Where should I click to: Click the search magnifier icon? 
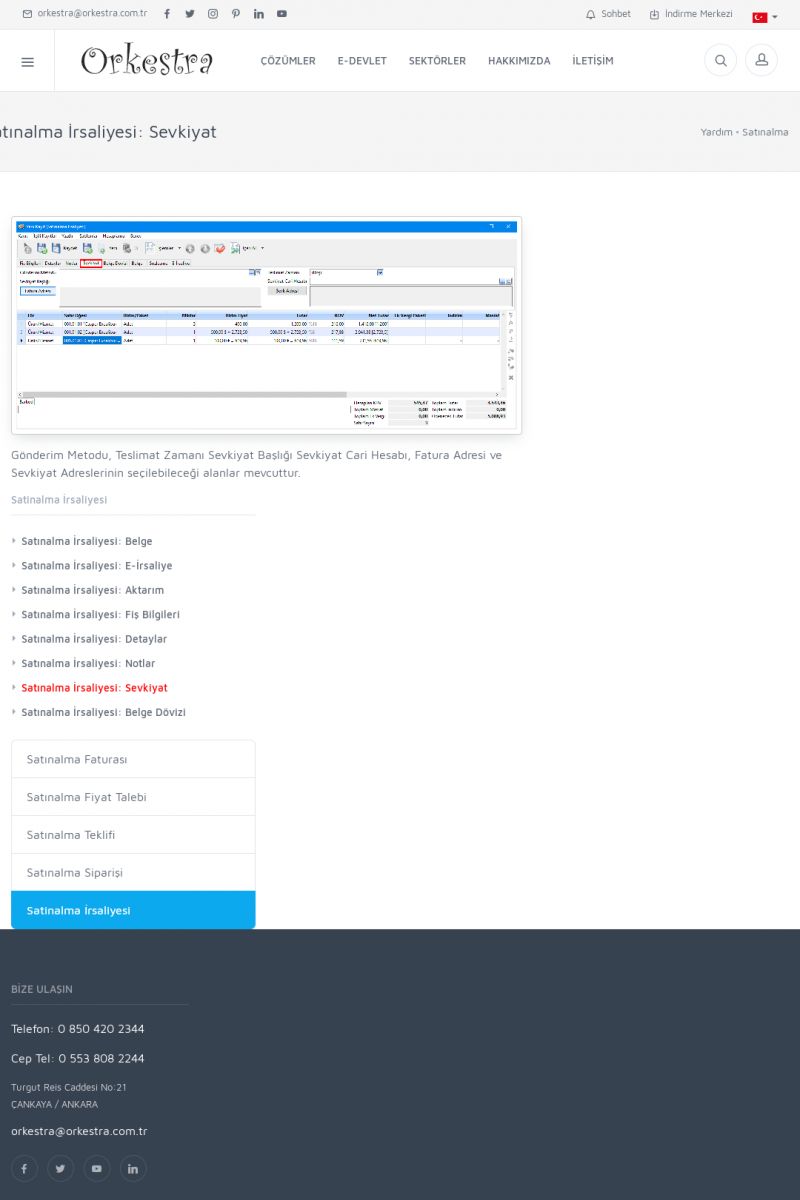pyautogui.click(x=720, y=61)
